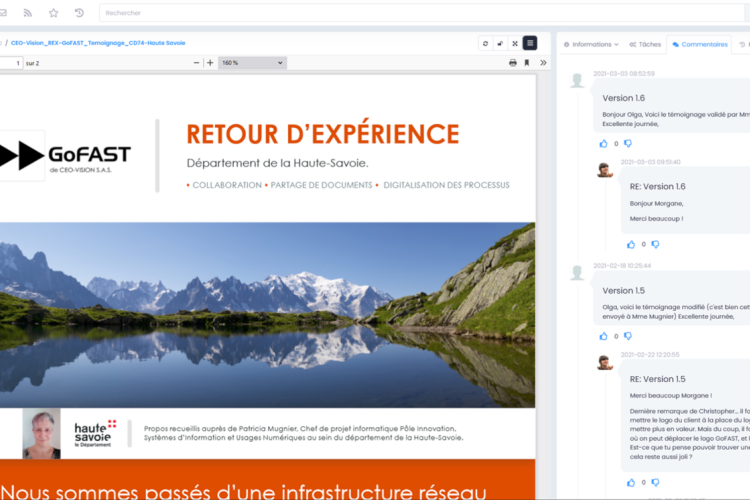This screenshot has height=500, width=750.
Task: Switch to the Tâches tab
Action: click(645, 44)
